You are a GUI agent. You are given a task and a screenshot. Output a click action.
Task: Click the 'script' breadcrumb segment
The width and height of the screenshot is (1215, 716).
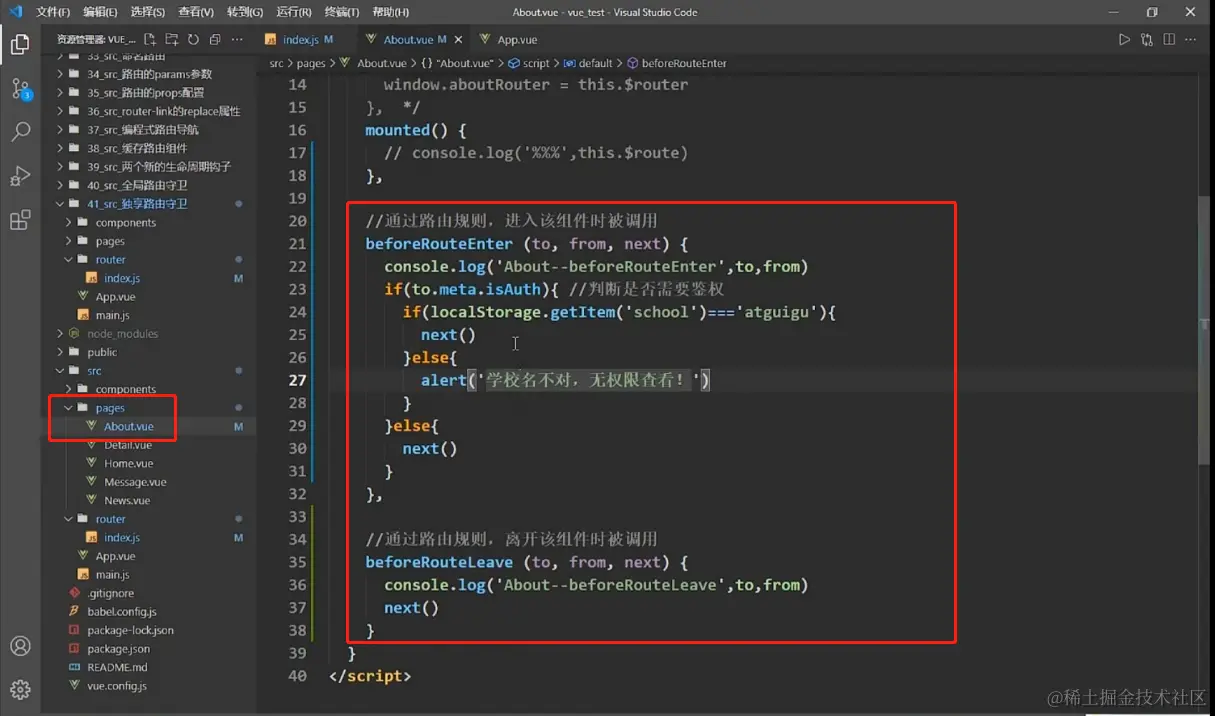click(536, 63)
